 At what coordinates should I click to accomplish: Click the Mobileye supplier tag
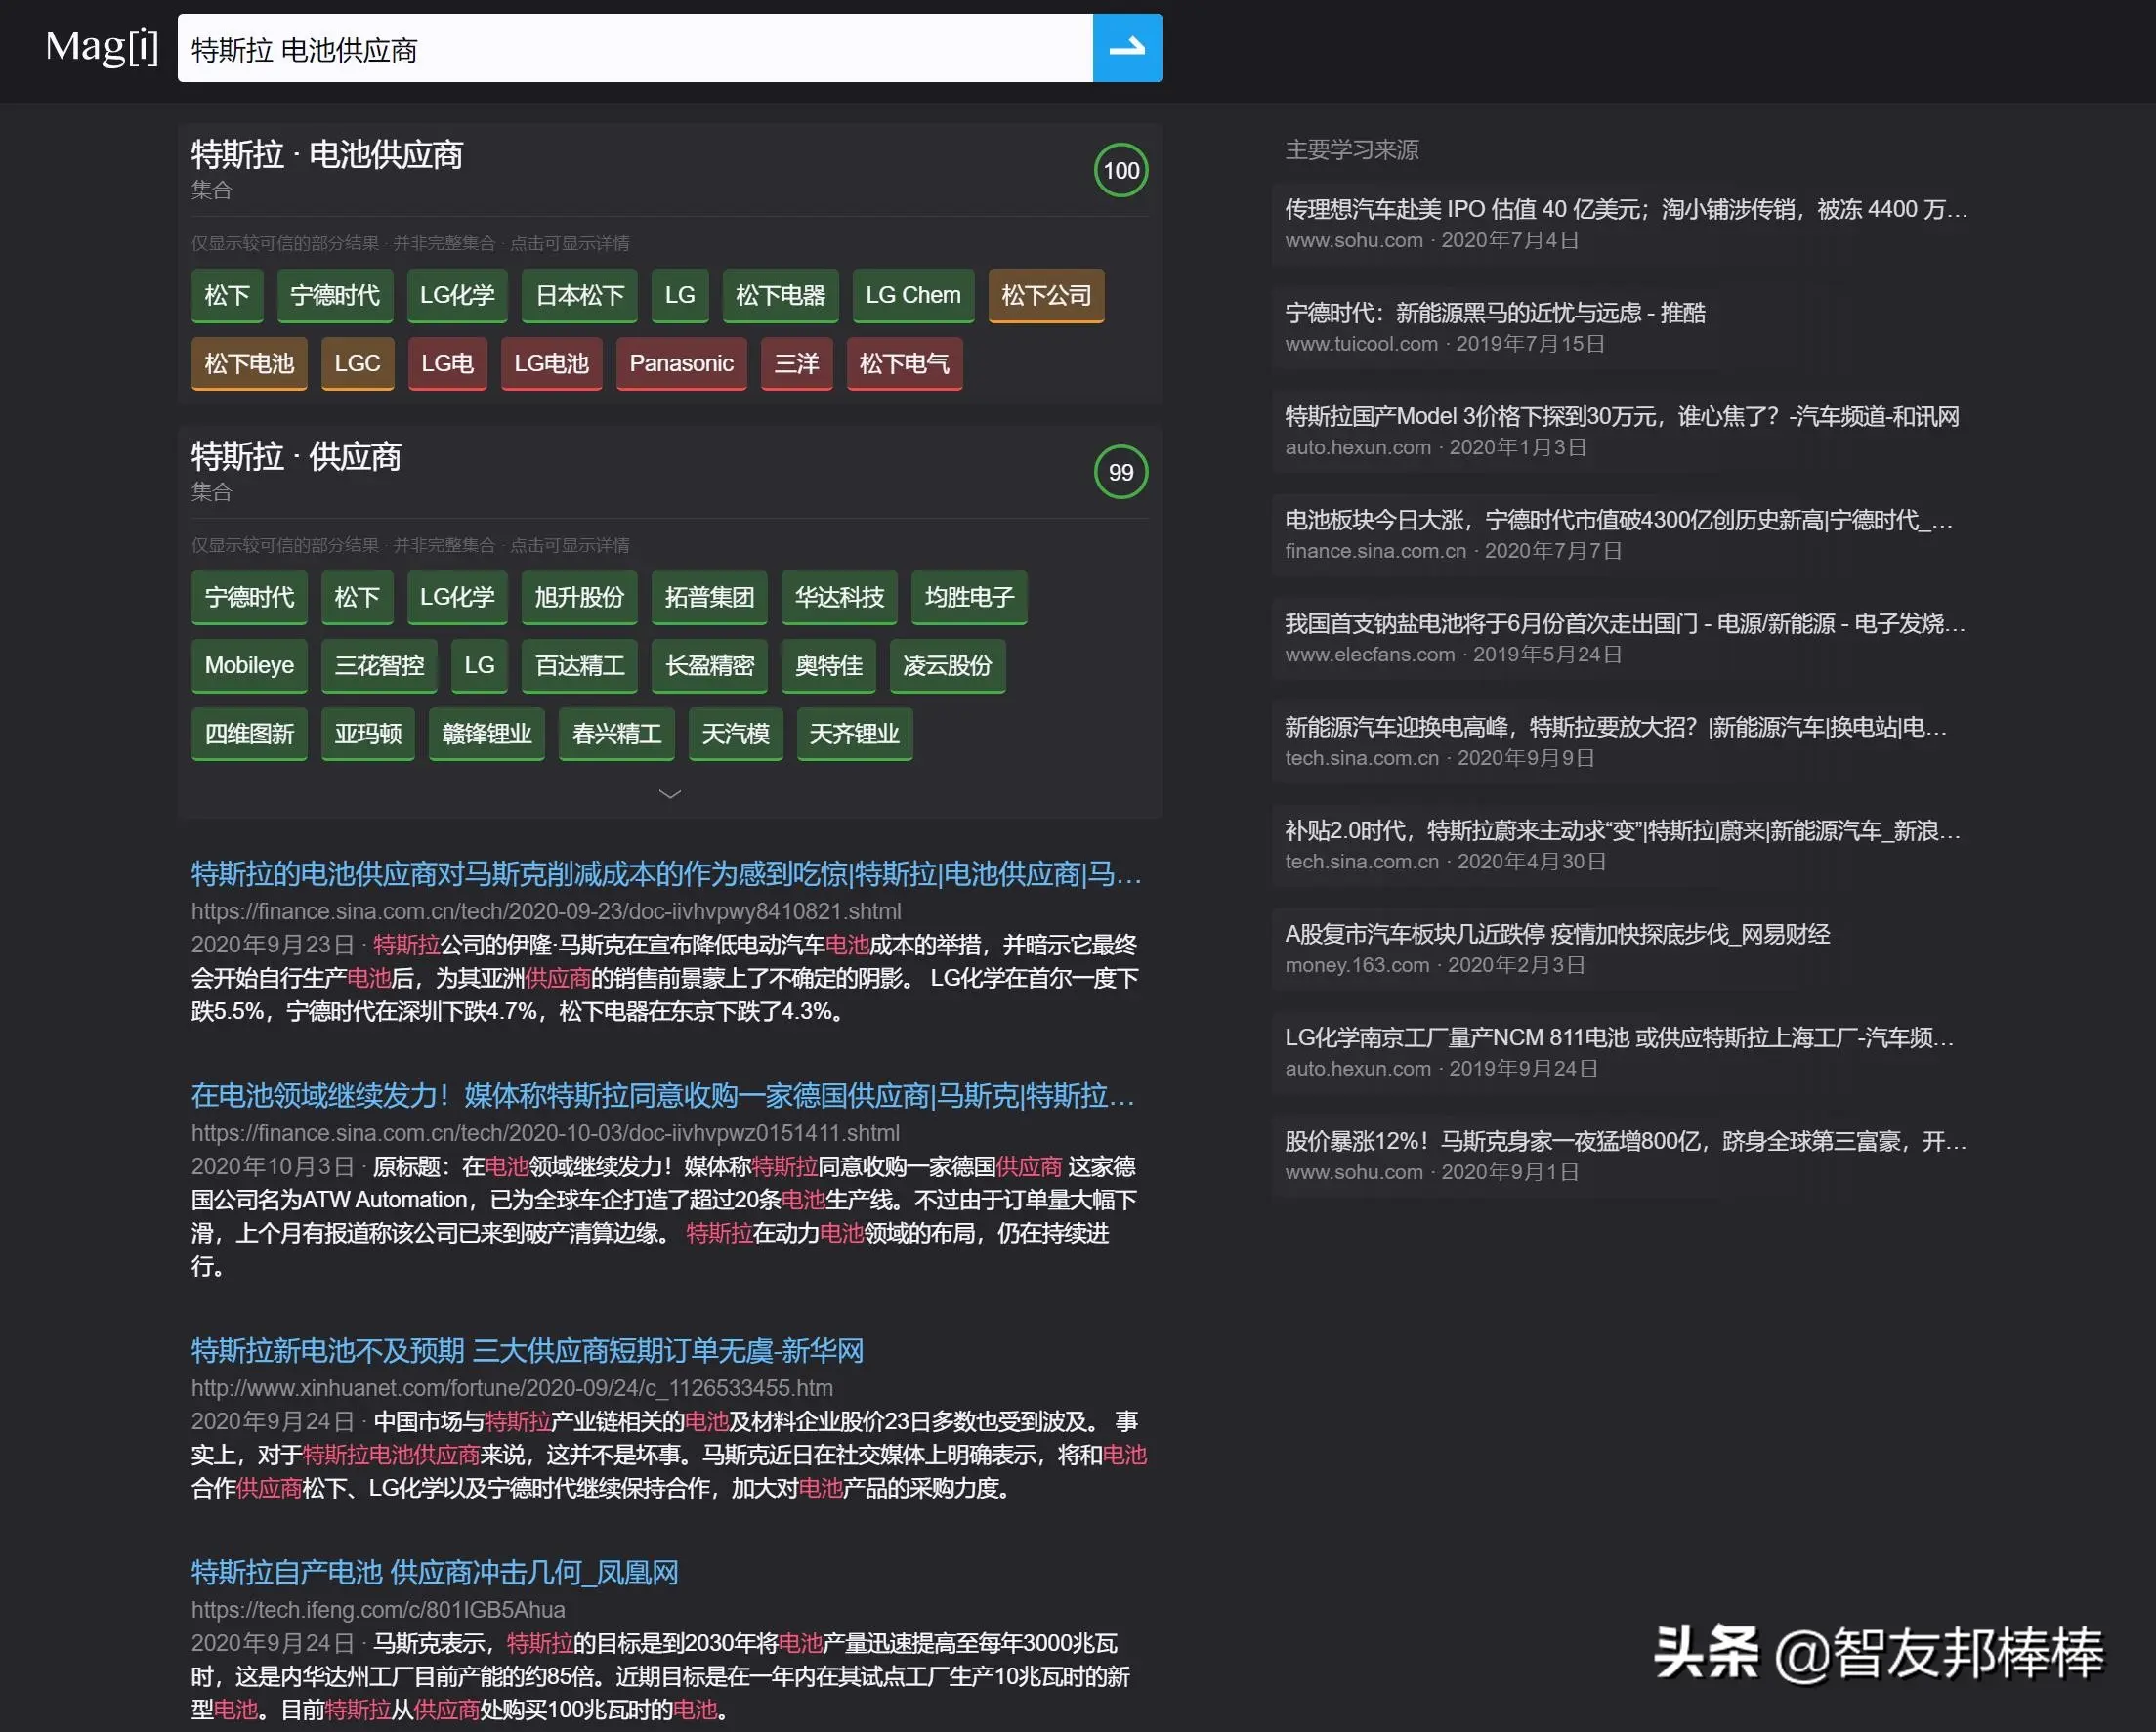(249, 665)
